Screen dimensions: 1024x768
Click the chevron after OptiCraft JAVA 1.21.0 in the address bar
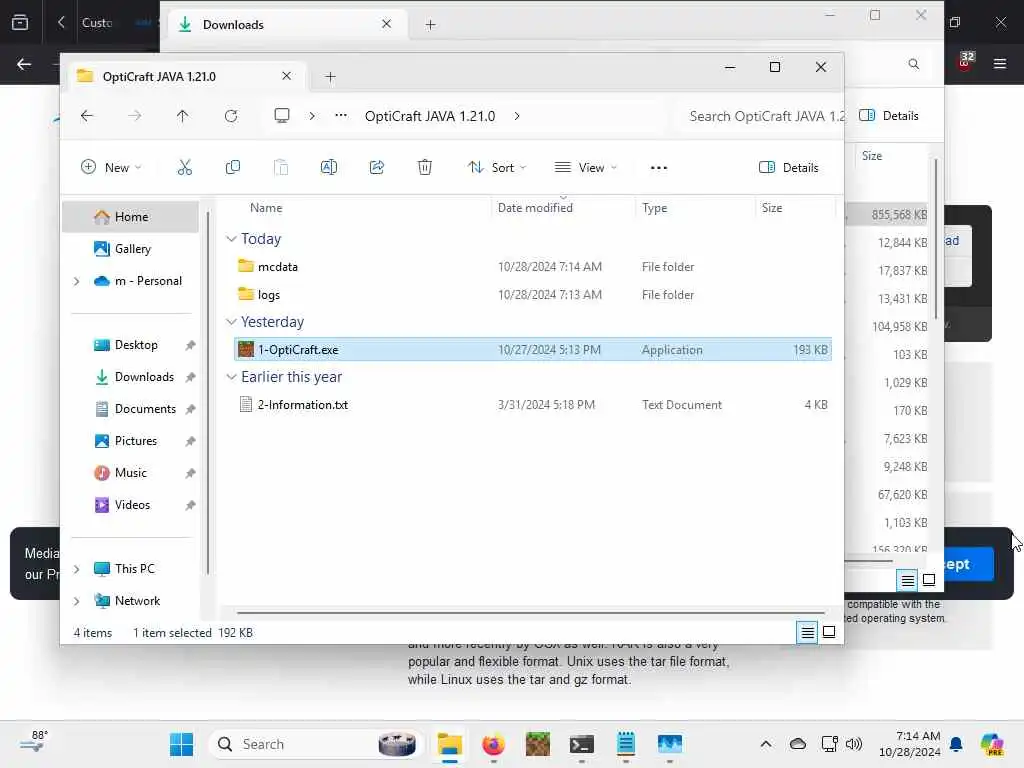coord(517,116)
